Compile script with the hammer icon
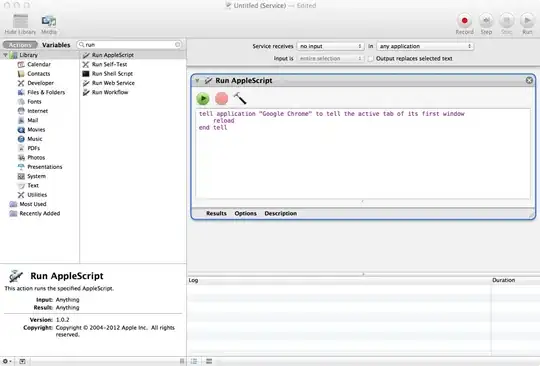Viewport: 540px width, 366px height. tap(240, 98)
